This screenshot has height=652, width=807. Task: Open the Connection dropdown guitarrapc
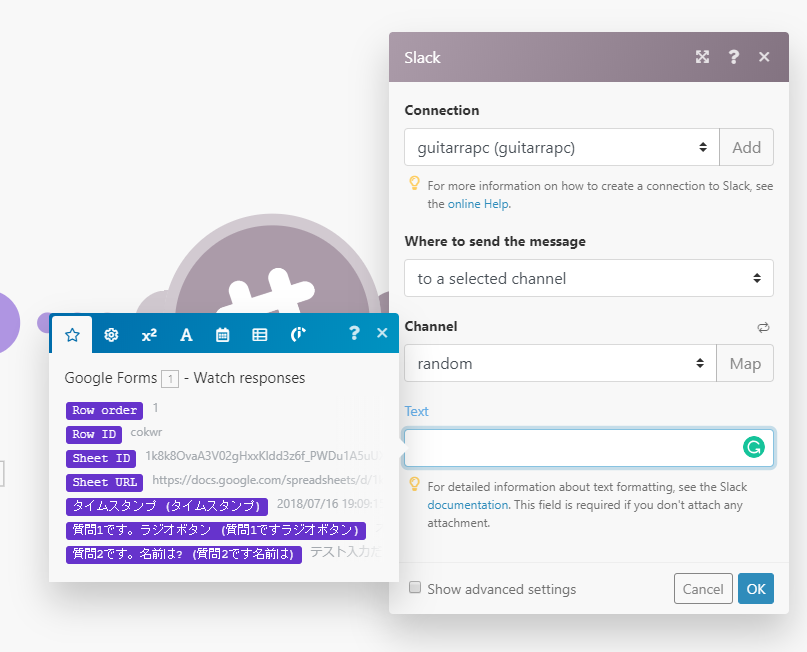click(562, 147)
